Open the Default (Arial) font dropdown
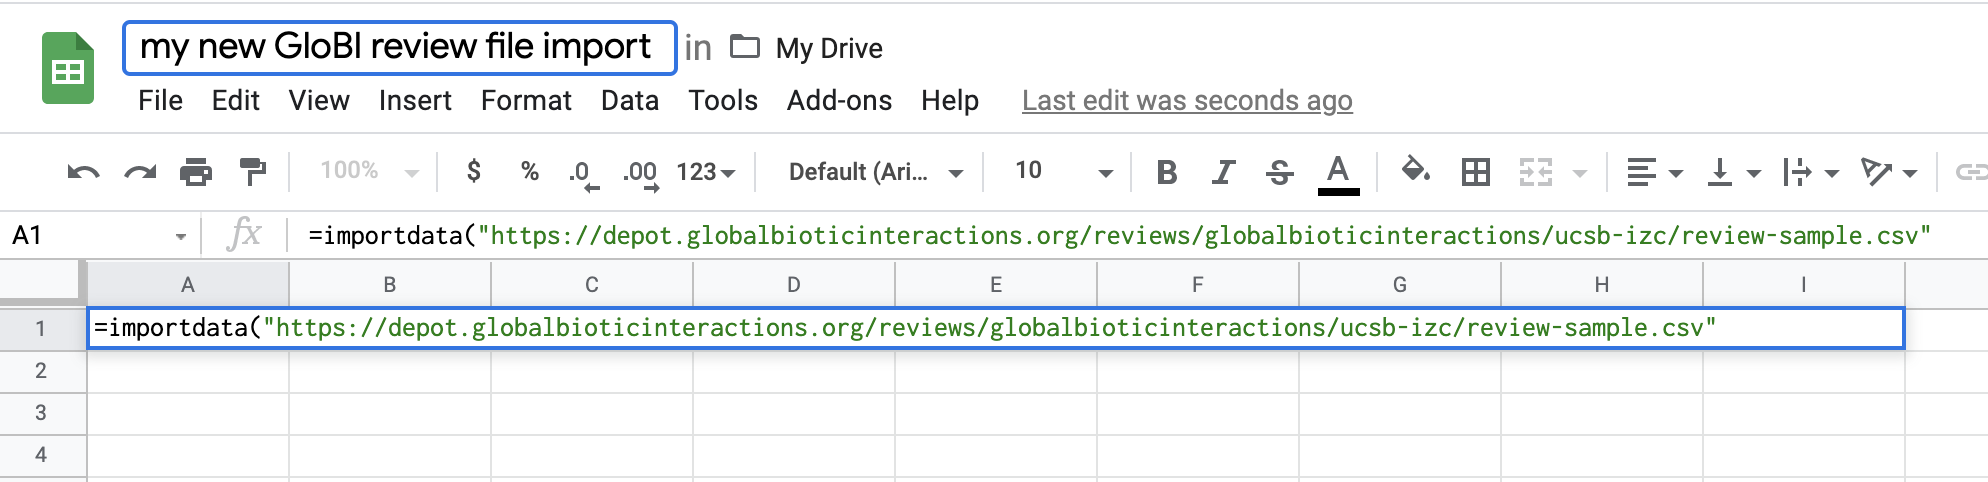The image size is (1988, 482). 875,172
